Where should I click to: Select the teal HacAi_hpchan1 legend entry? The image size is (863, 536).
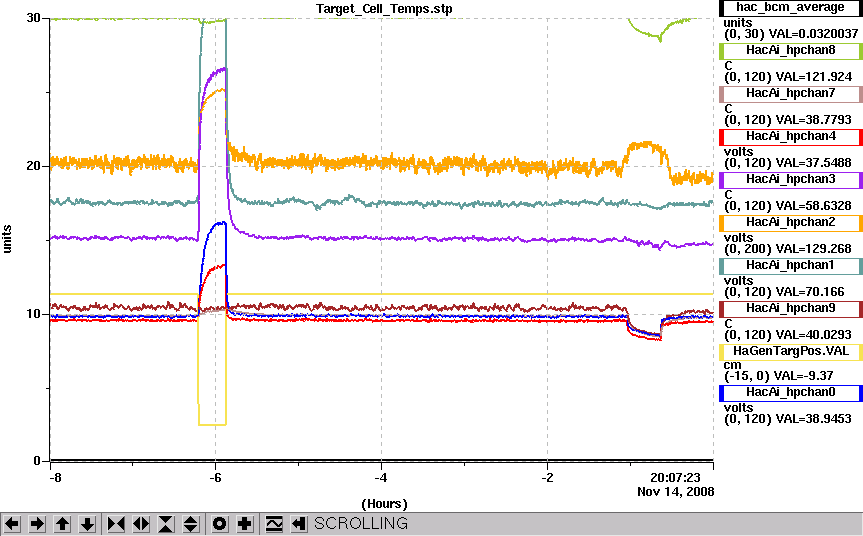click(x=790, y=266)
